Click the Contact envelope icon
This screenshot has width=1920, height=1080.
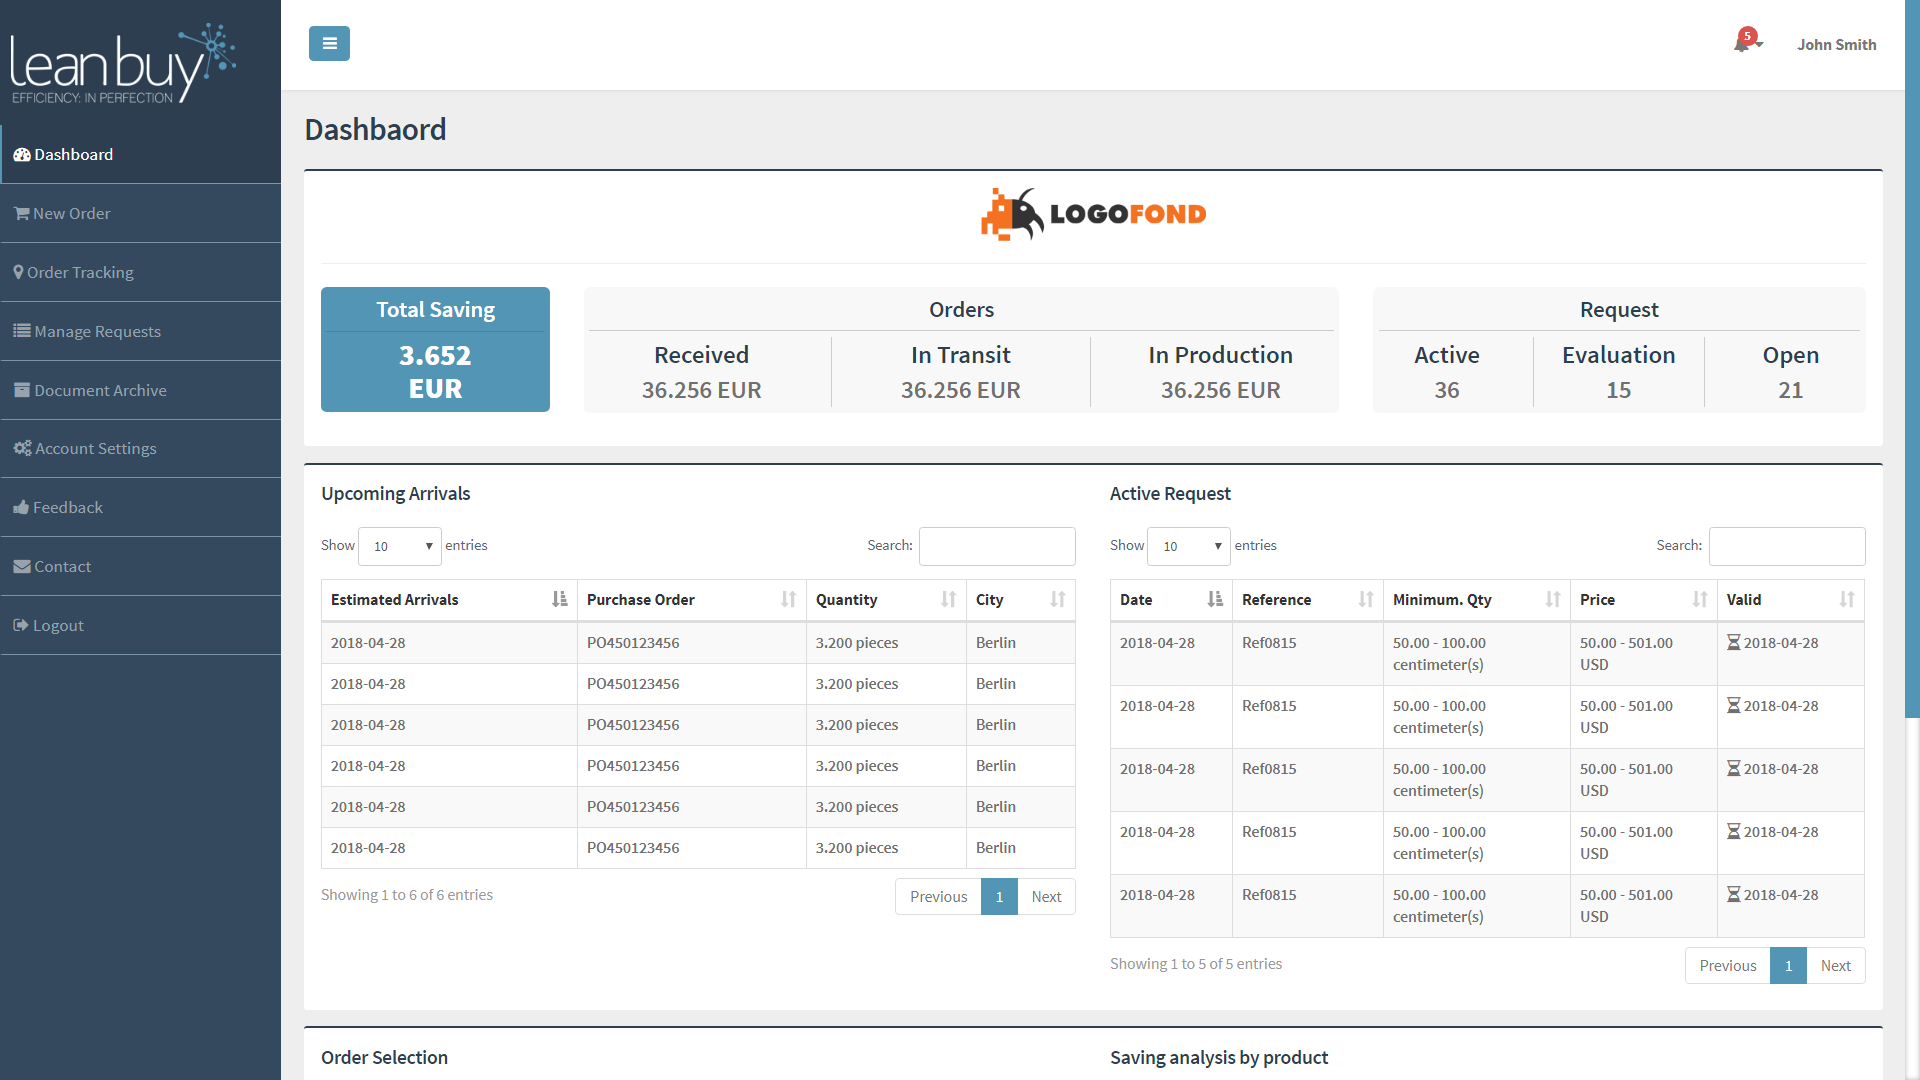click(x=21, y=566)
